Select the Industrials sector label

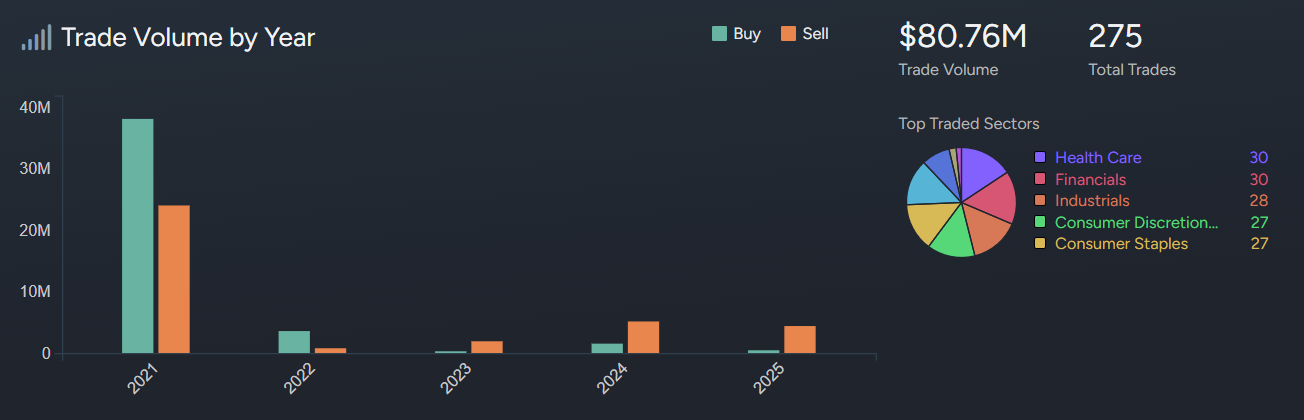(1092, 201)
